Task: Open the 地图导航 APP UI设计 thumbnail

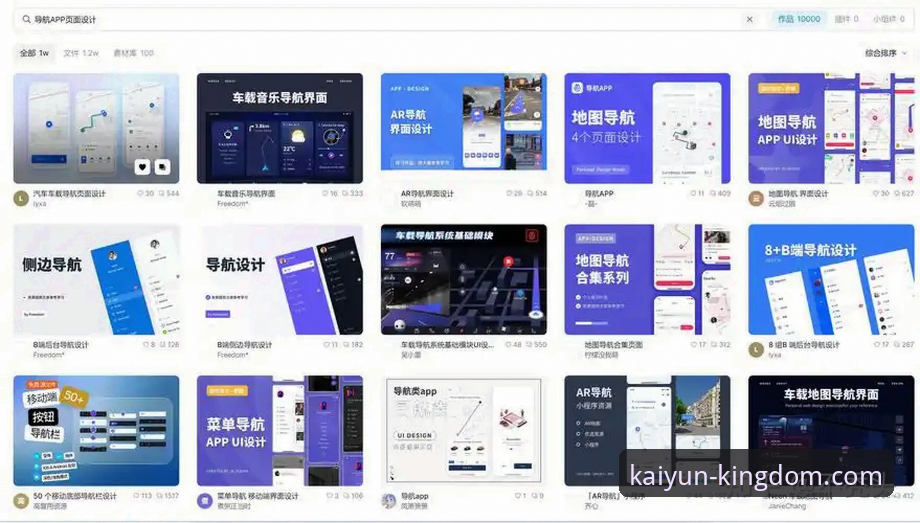Action: [831, 128]
